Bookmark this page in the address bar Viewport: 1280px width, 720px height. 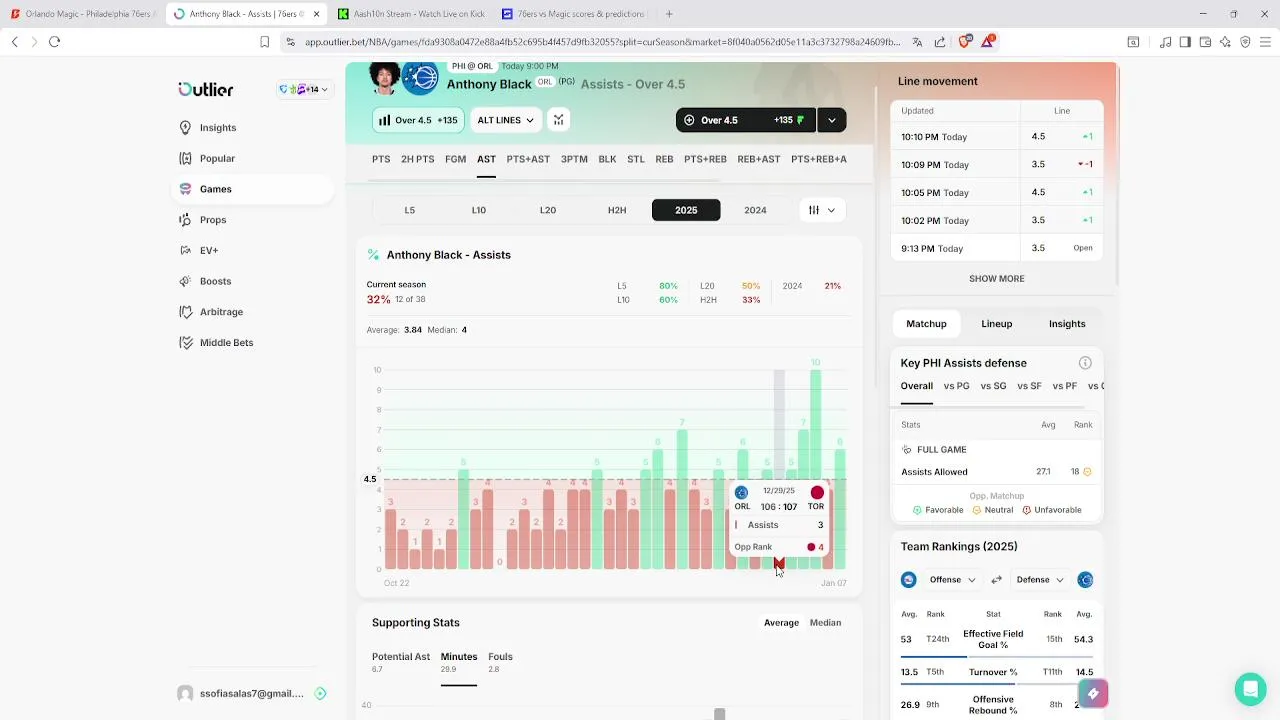pos(264,42)
